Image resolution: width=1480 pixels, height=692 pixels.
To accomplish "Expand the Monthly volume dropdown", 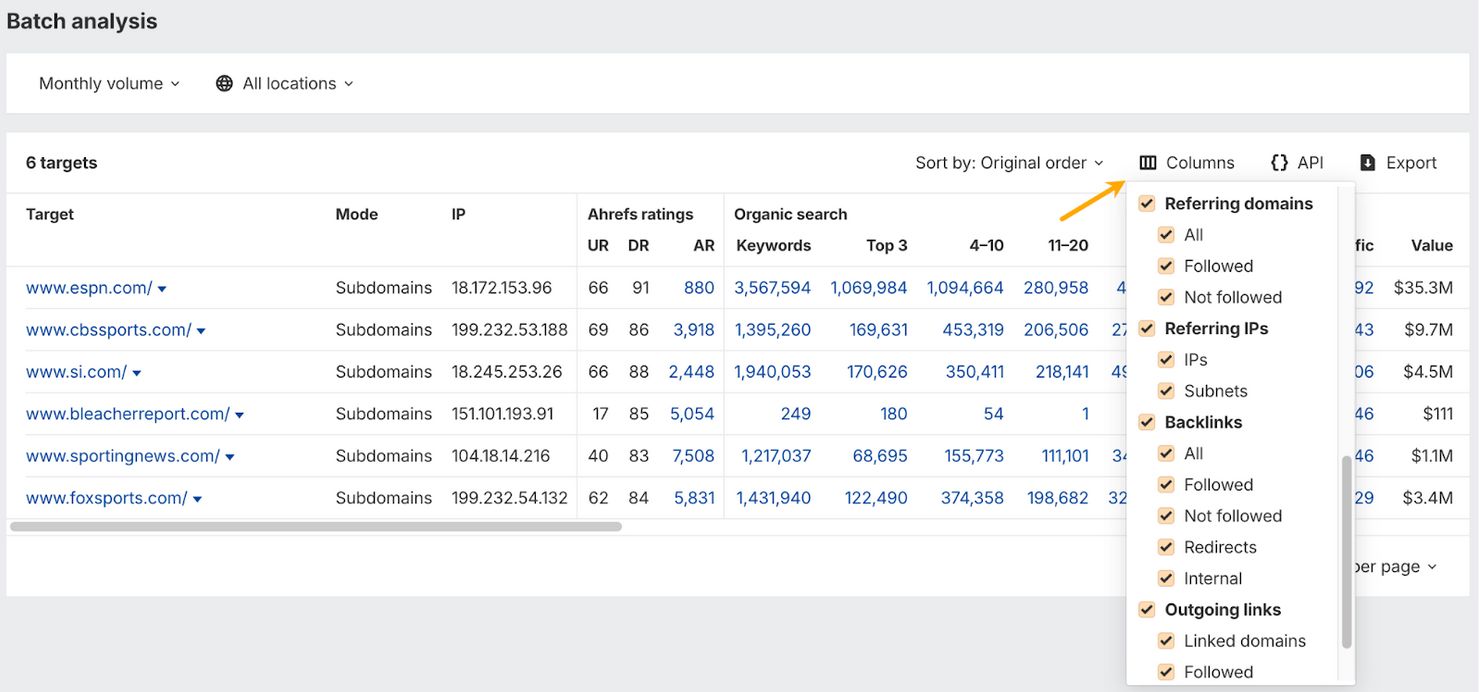I will pyautogui.click(x=109, y=84).
